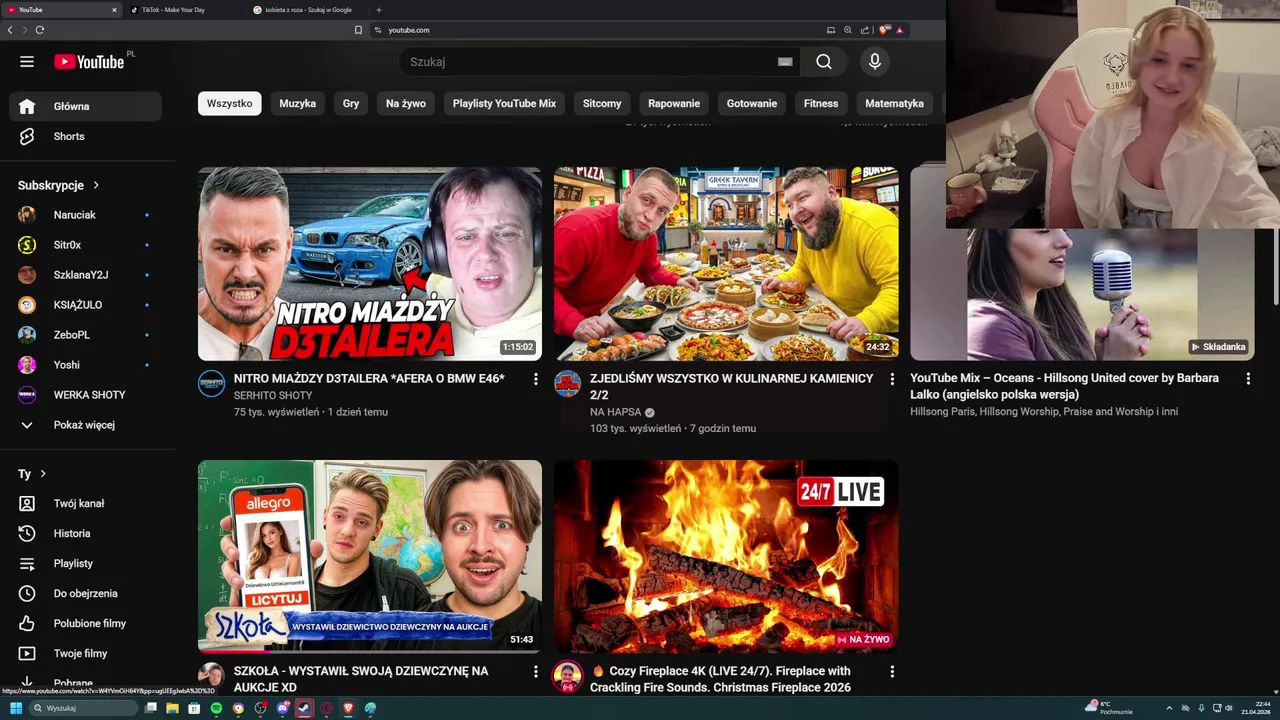Expand the Subskrypcje section chevron

96,185
